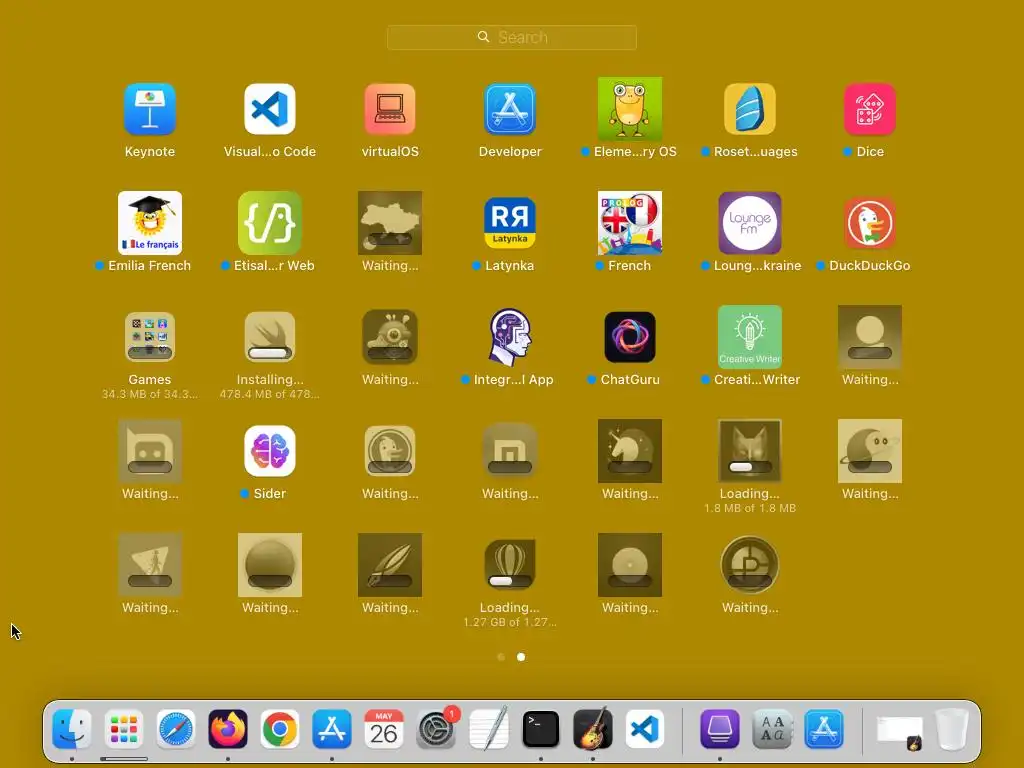Click the loading wolf app icon
1024x768 pixels.
click(750, 451)
